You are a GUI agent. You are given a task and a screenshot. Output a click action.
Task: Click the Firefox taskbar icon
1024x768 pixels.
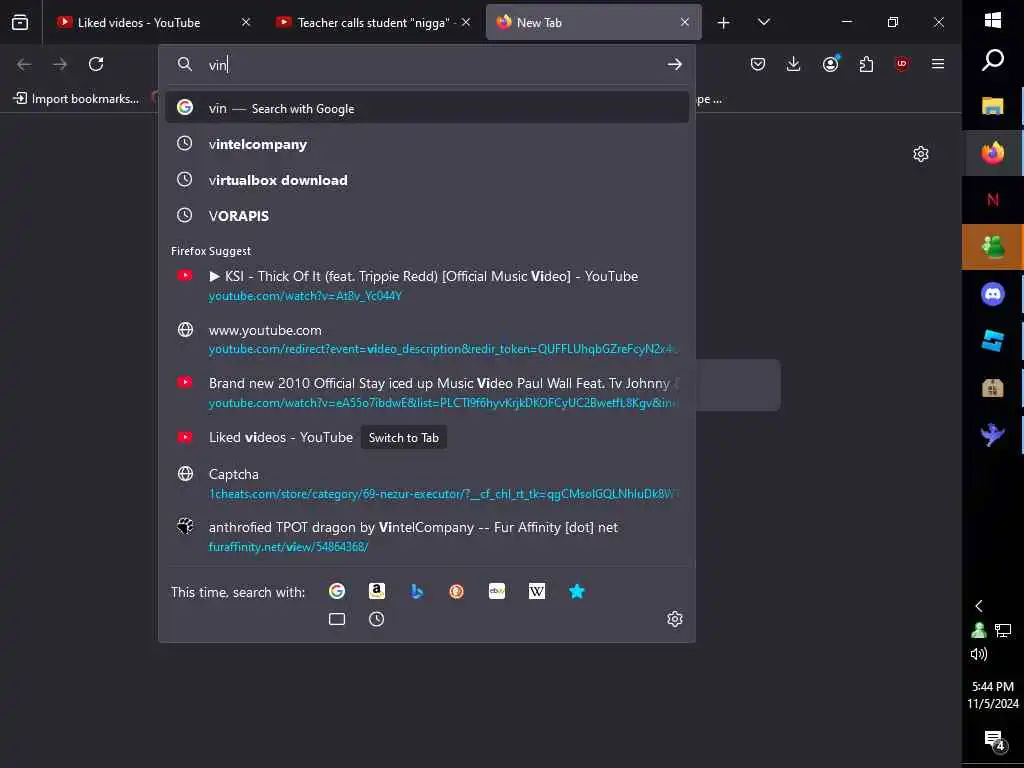(993, 153)
